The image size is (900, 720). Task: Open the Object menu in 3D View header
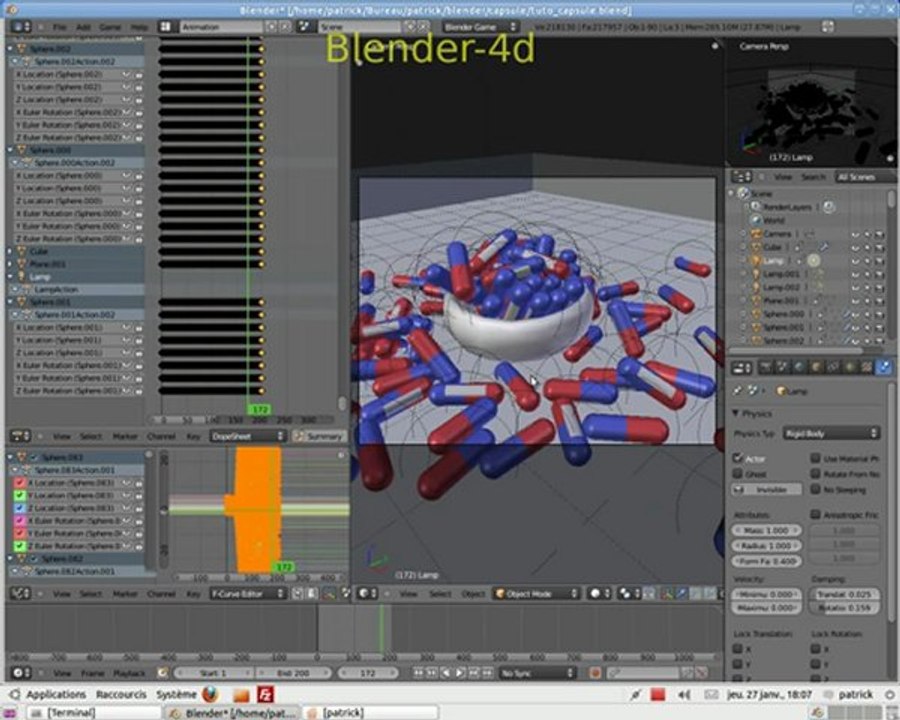(x=473, y=594)
